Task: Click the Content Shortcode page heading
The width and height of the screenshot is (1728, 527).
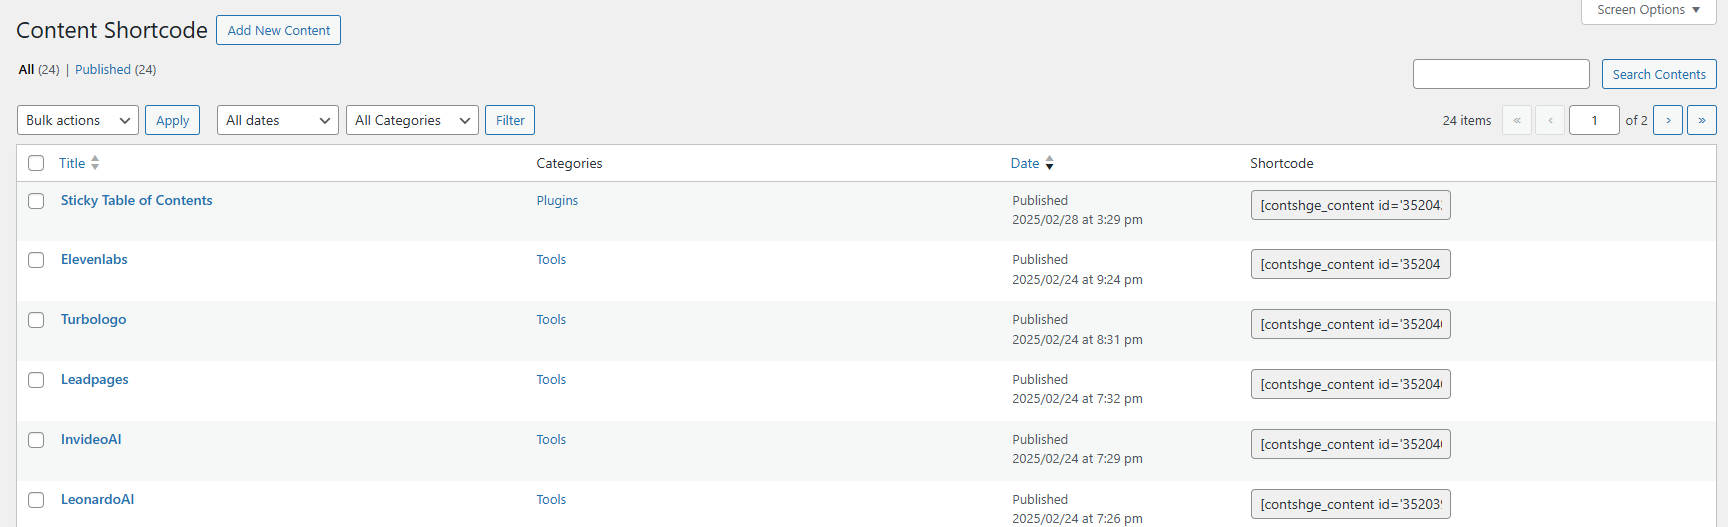Action: coord(112,30)
